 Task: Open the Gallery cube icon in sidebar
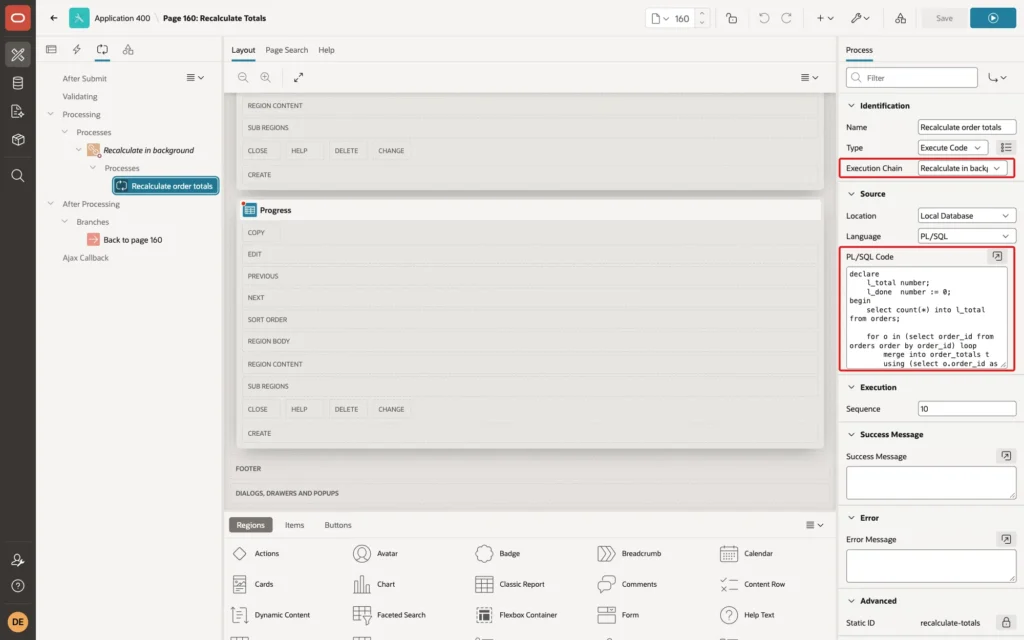point(18,139)
